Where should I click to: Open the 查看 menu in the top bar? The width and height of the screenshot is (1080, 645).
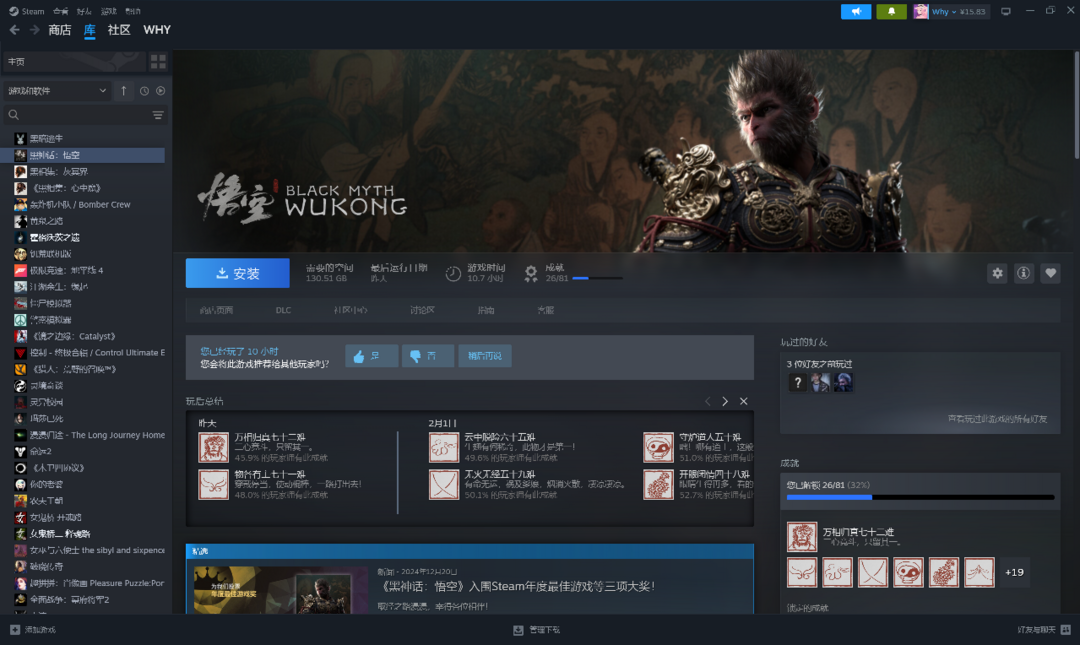[61, 11]
